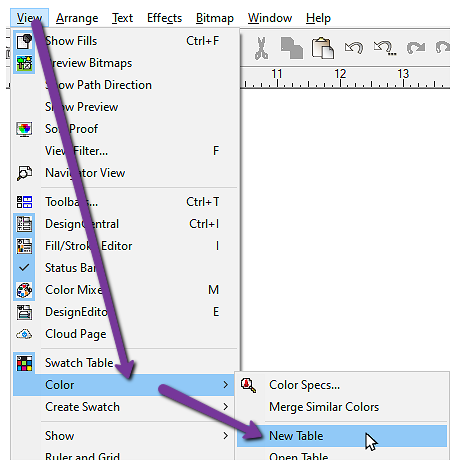Click the Copy icon in toolbar
454x465 pixels.
point(292,48)
